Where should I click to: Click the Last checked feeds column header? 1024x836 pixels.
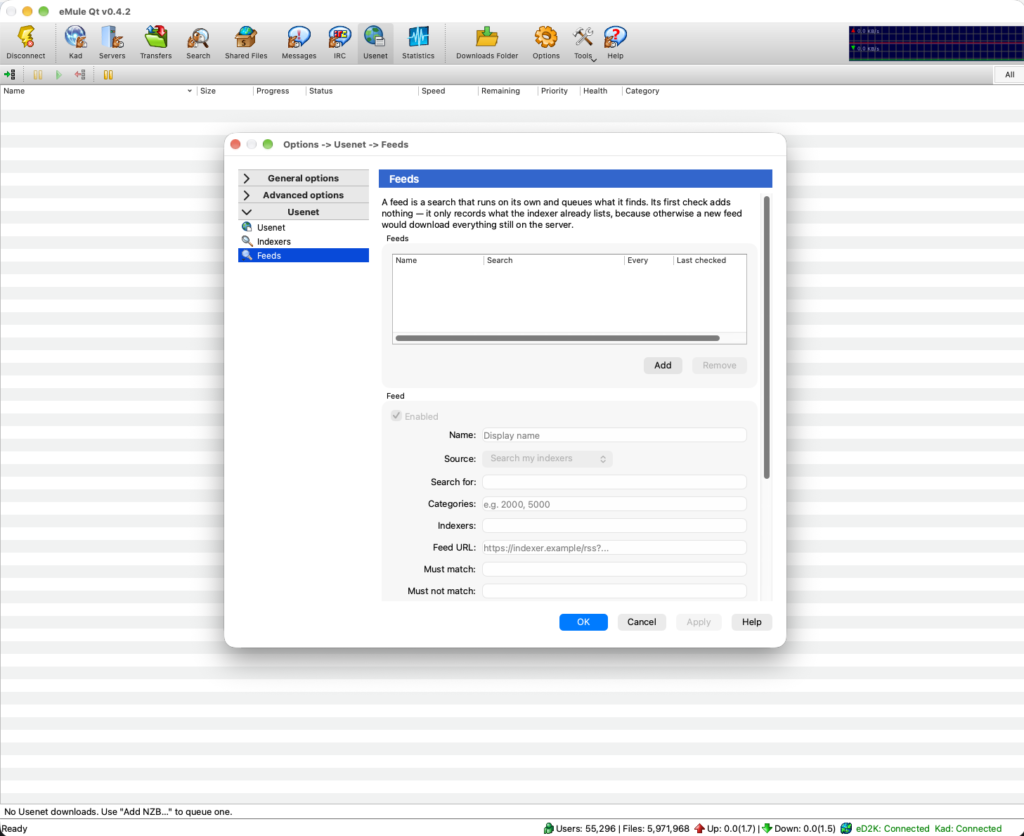click(x=709, y=260)
